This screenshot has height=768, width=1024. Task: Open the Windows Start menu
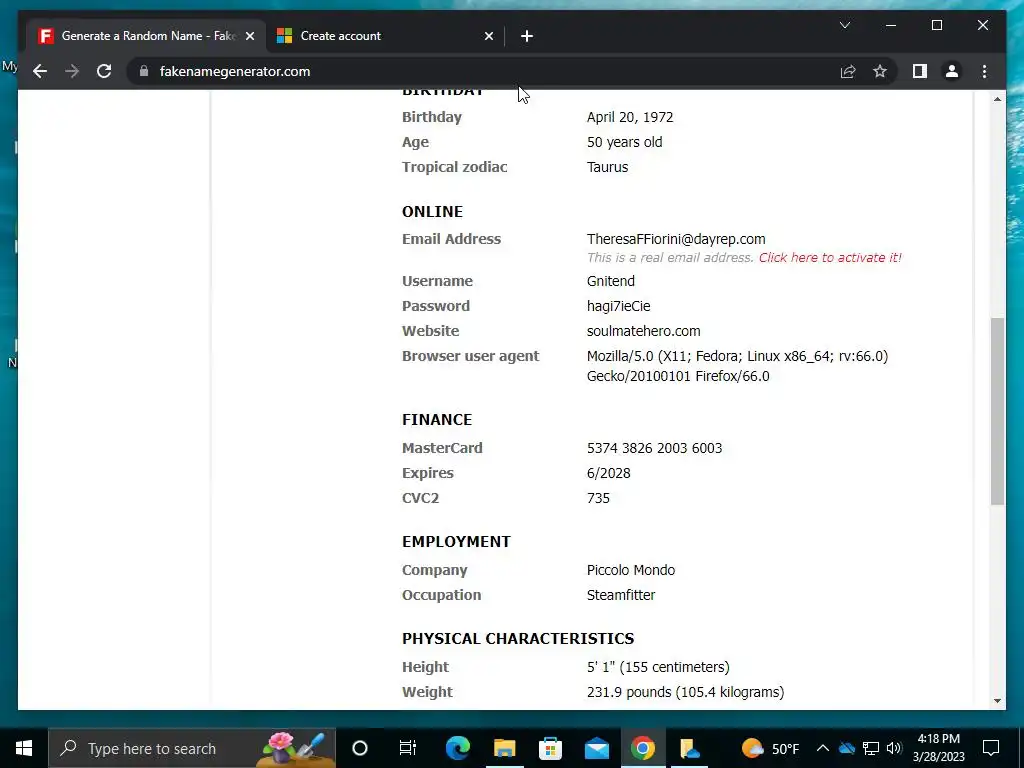24,748
